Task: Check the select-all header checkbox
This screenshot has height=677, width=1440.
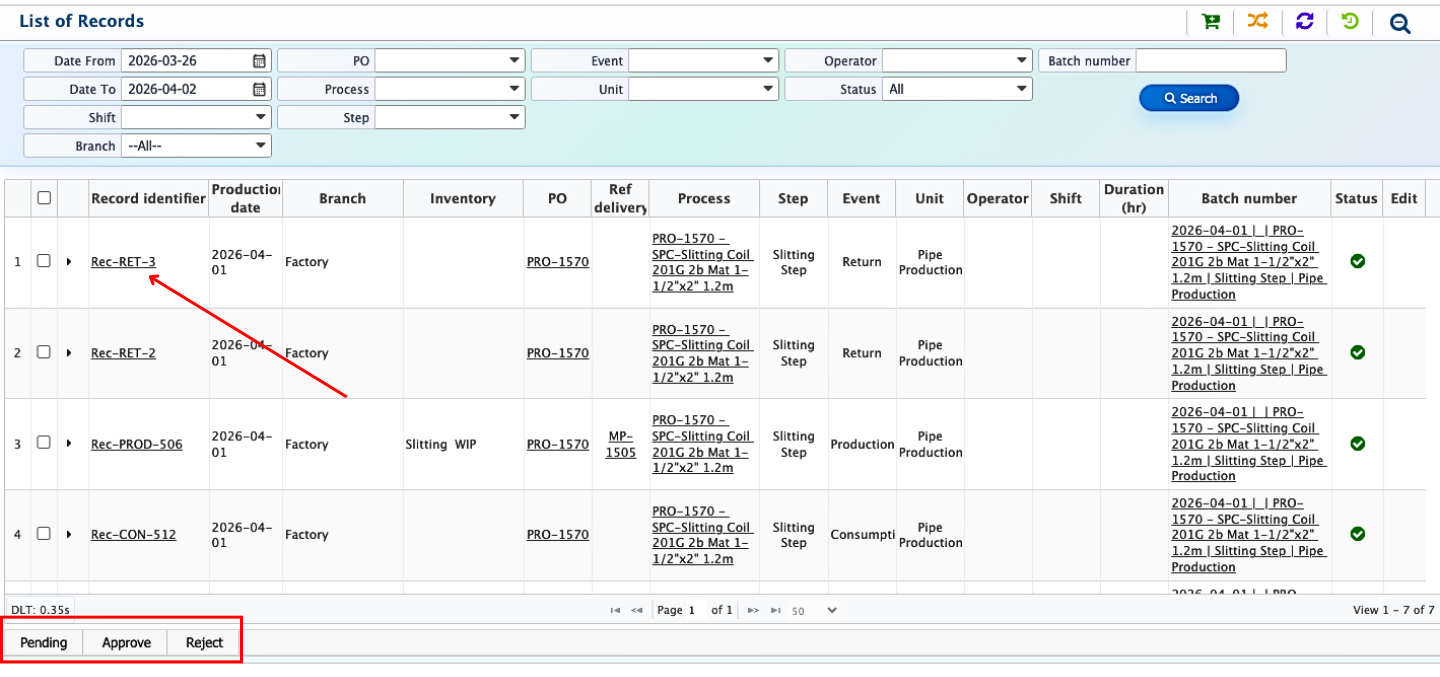Action: coord(44,198)
